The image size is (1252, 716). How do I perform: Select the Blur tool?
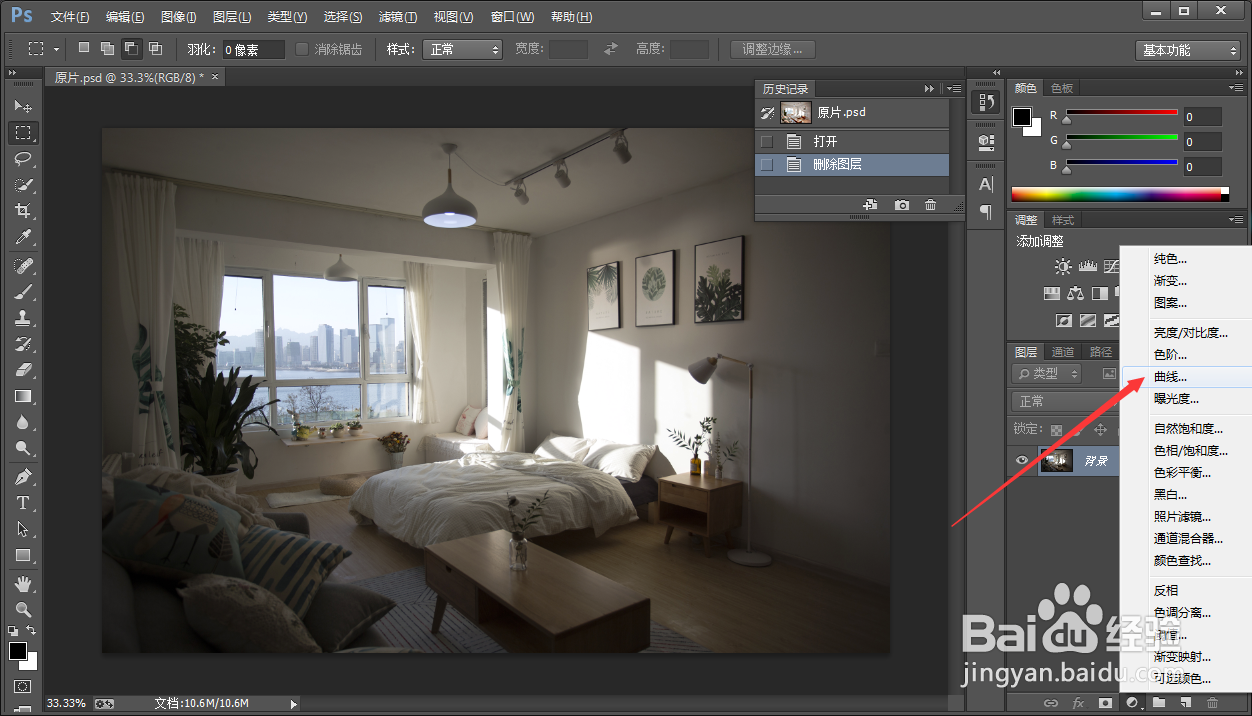23,422
